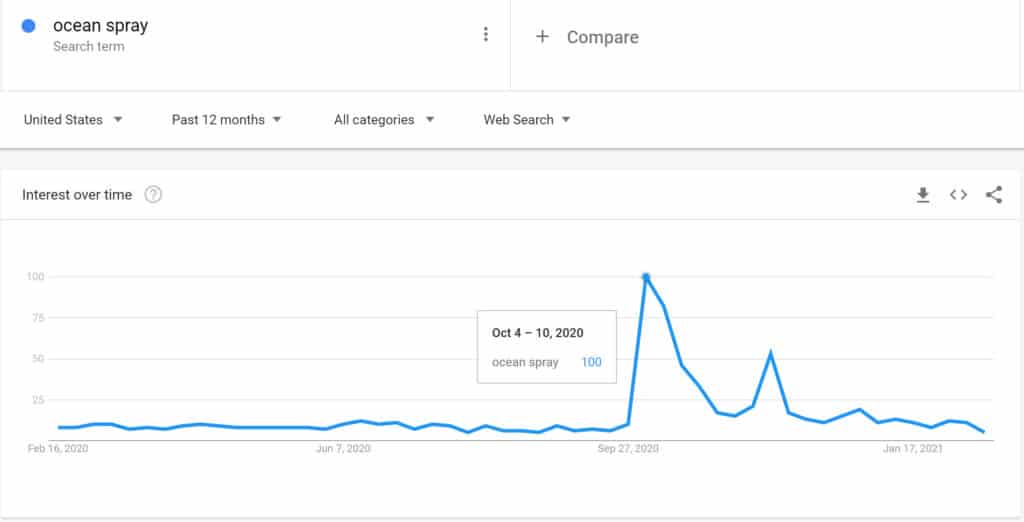
Task: Expand the Past 12 months dropdown
Action: [x=226, y=120]
